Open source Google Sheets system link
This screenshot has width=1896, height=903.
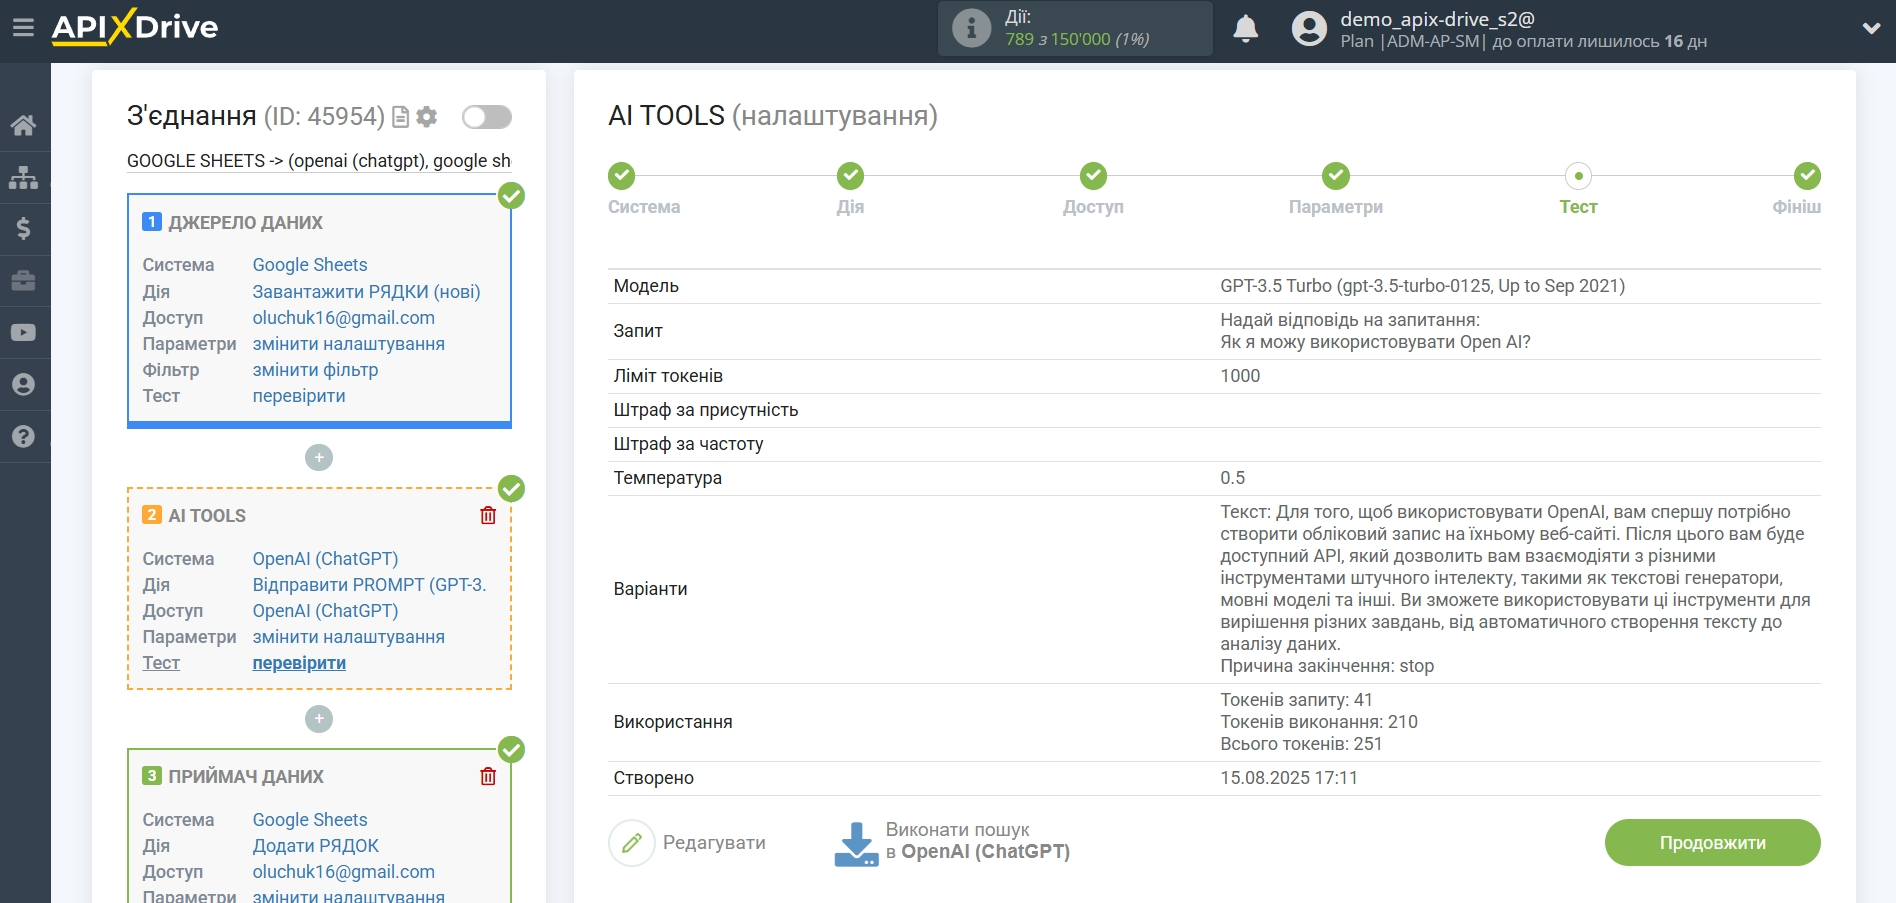(x=310, y=265)
